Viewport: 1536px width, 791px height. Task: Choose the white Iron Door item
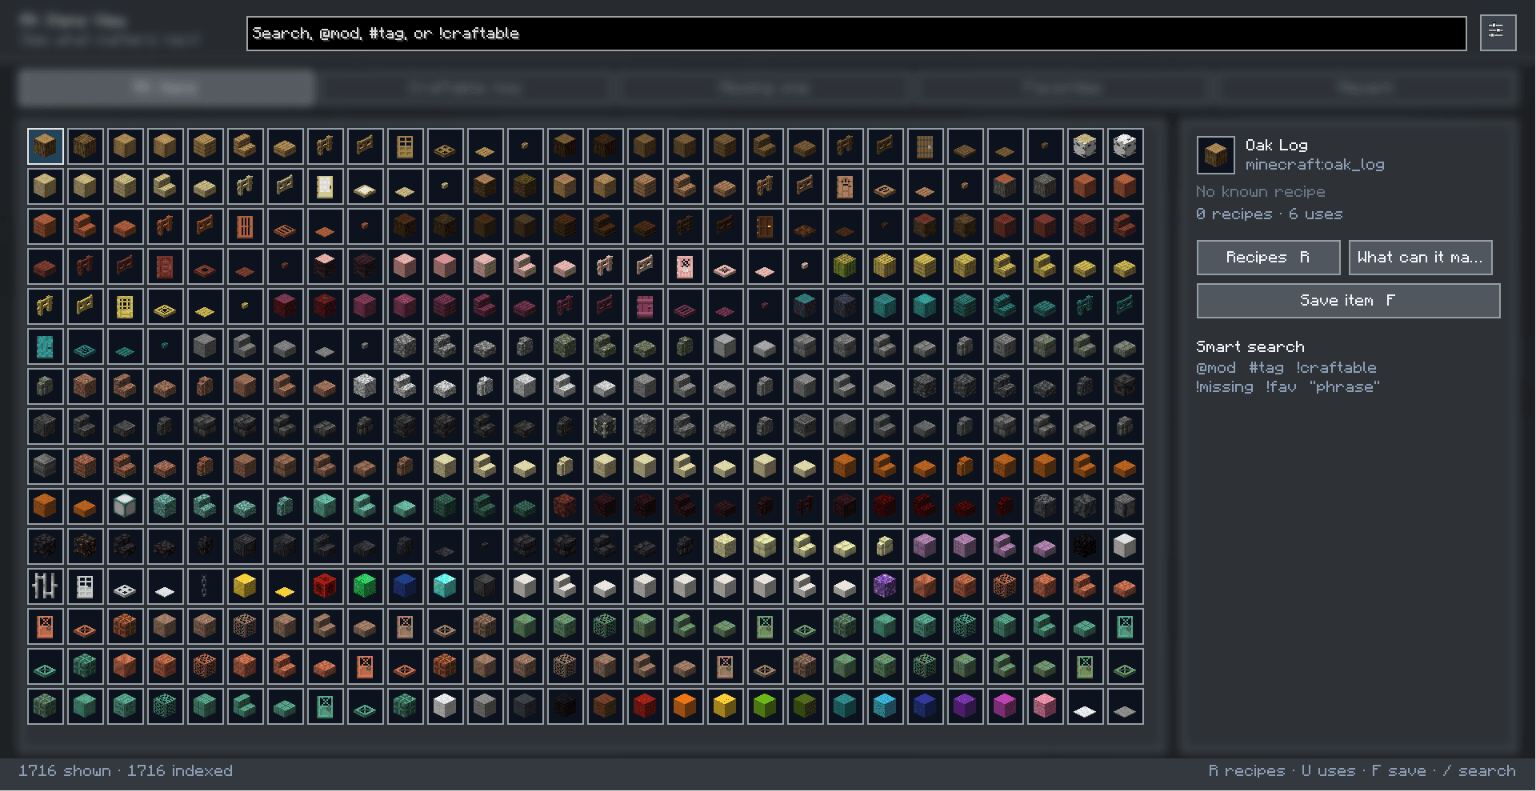85,586
